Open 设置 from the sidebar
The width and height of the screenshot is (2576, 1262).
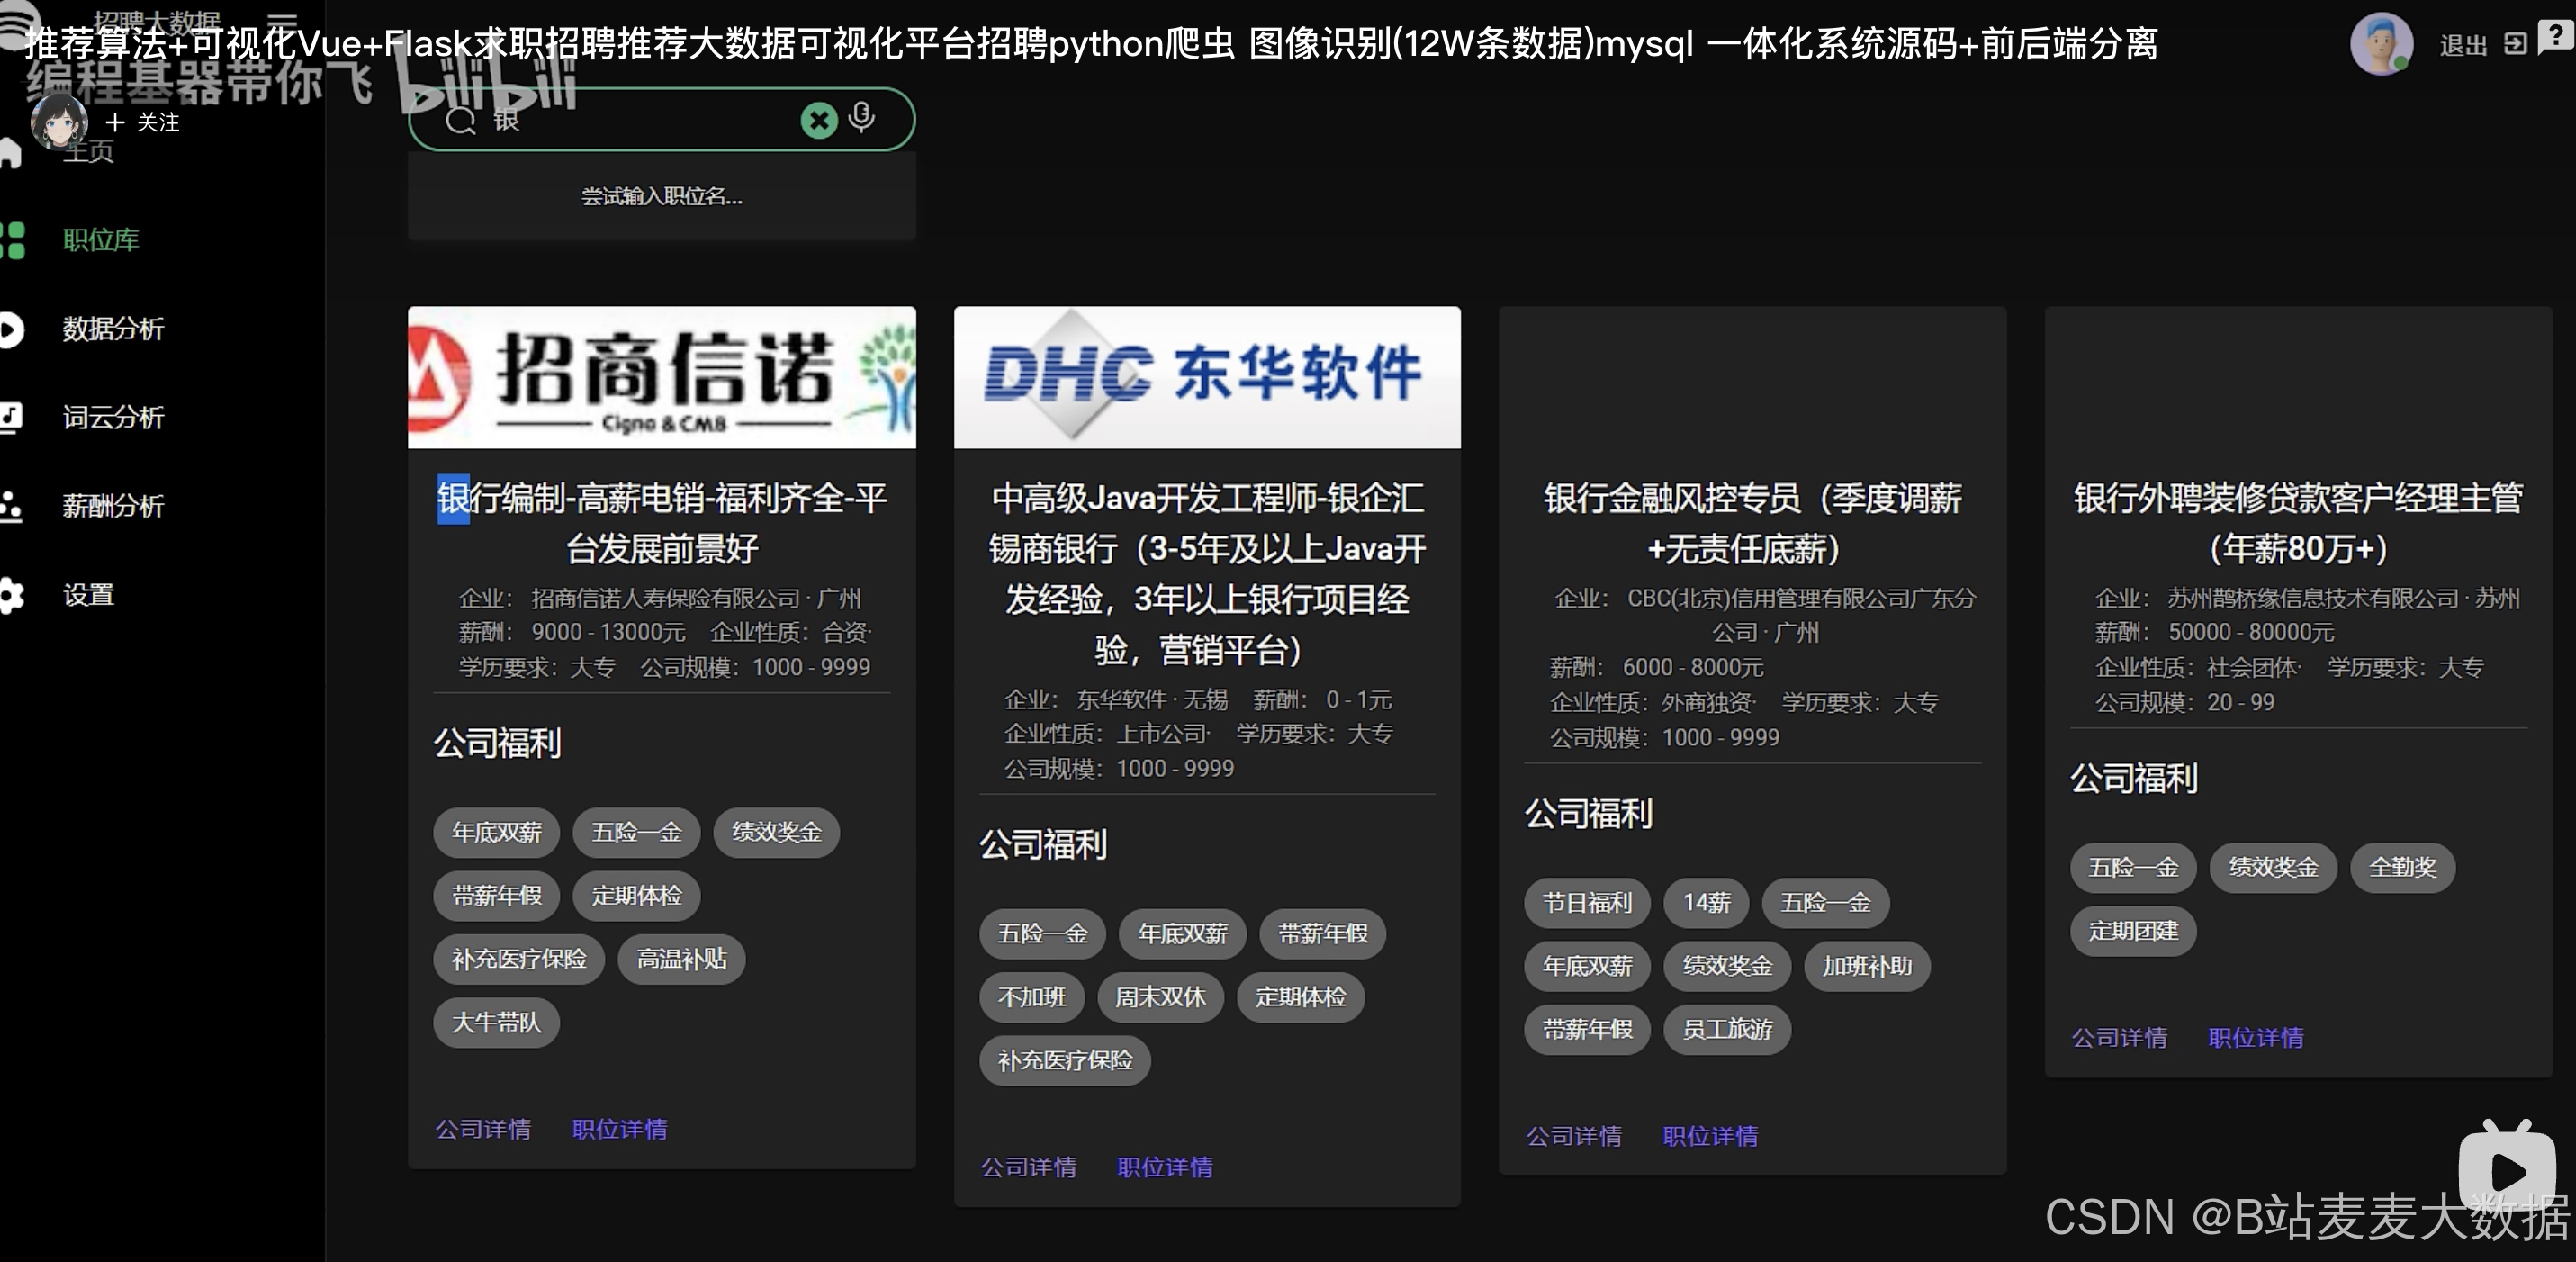pos(88,595)
